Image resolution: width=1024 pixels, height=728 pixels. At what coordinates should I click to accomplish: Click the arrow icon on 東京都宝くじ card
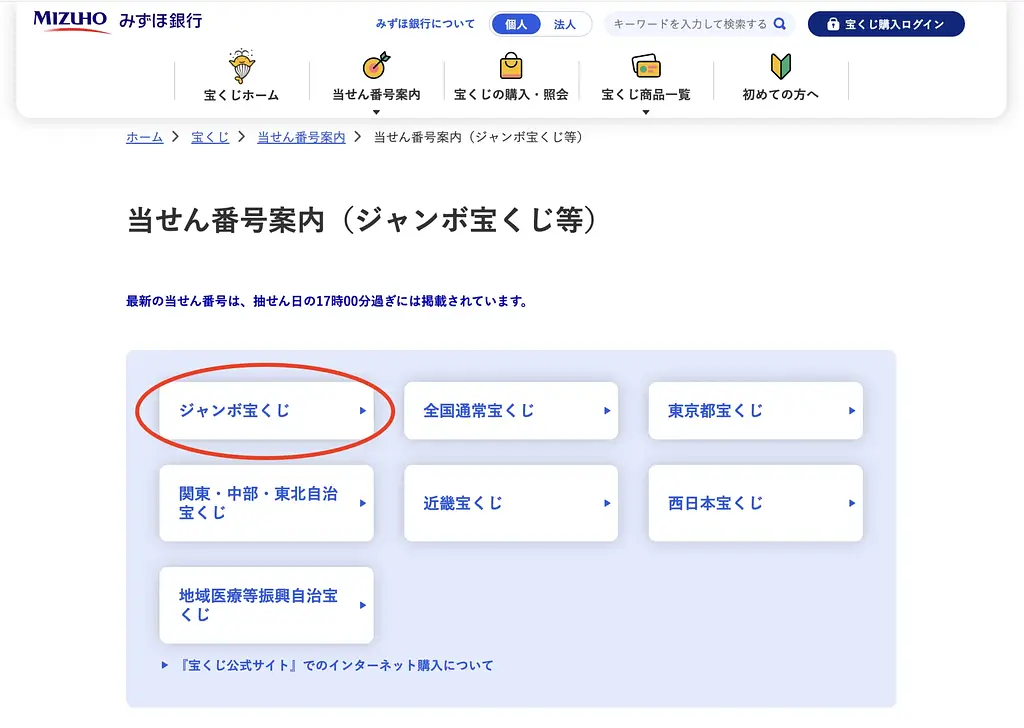pos(851,410)
